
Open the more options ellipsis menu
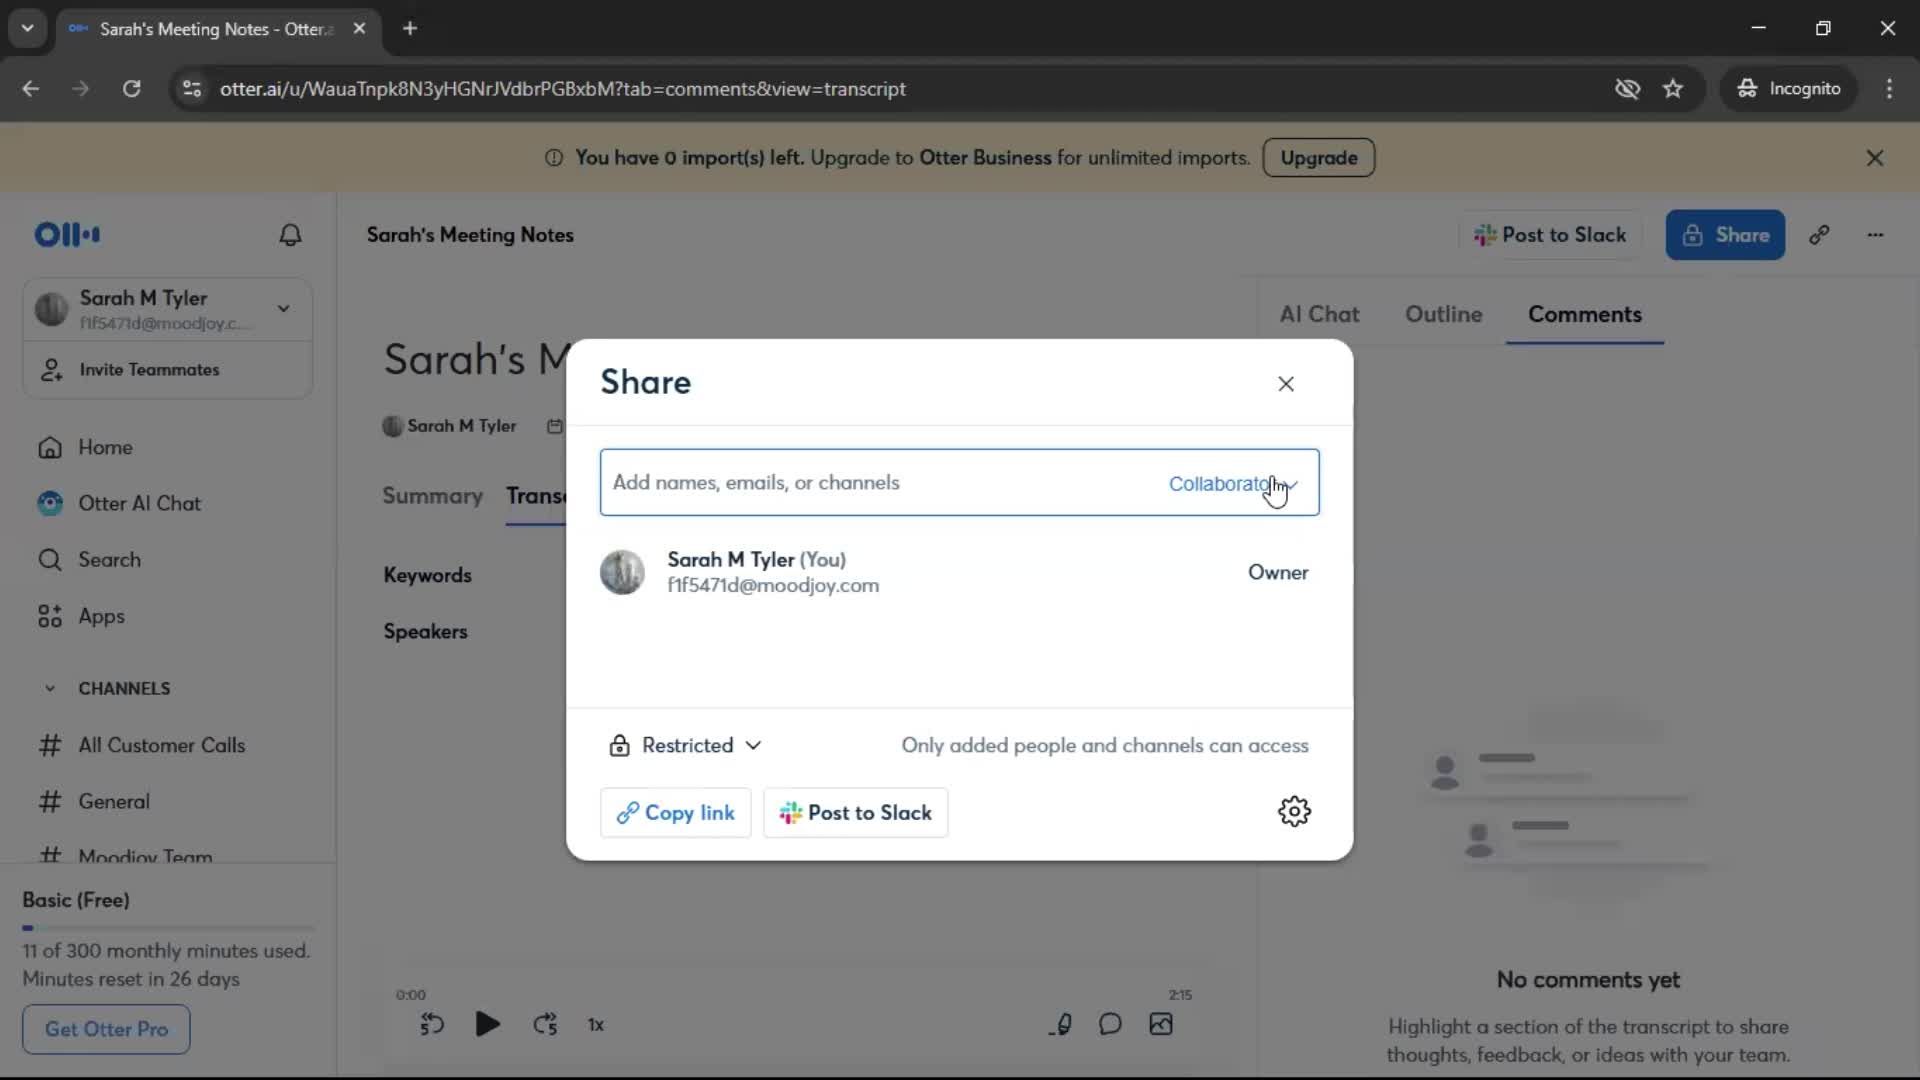tap(1875, 235)
